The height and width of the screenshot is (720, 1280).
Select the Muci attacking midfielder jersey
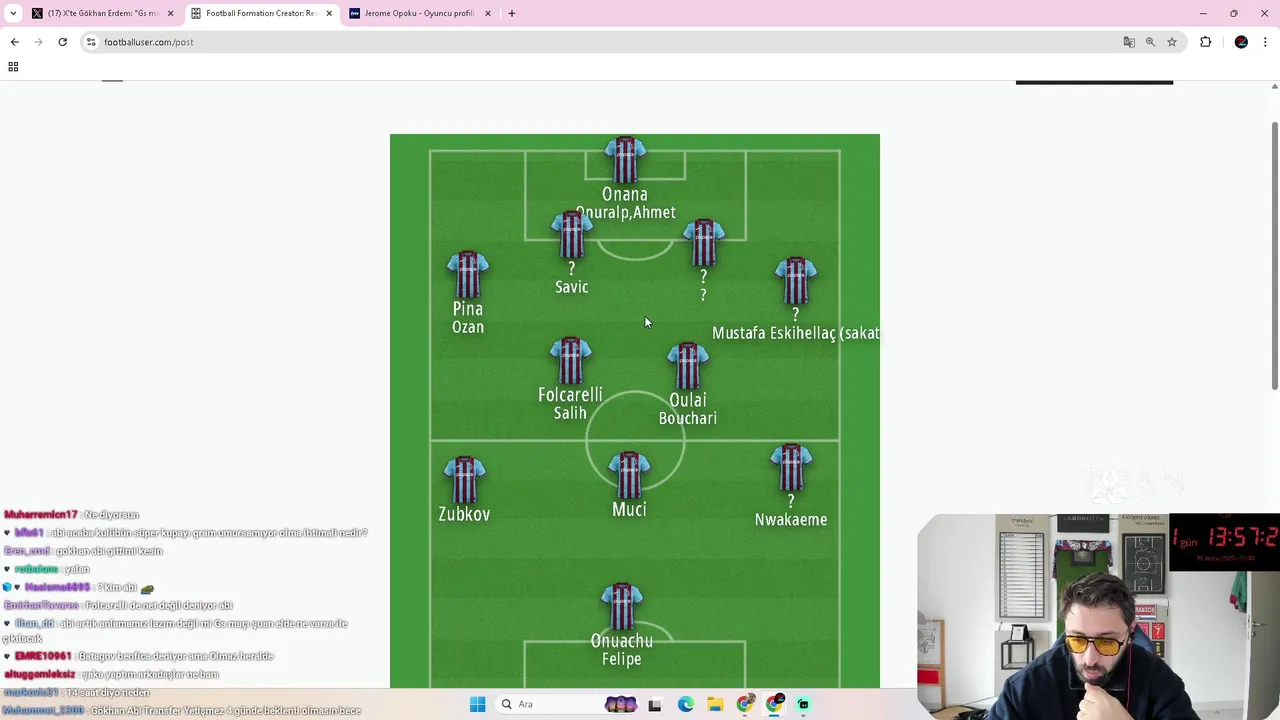[629, 476]
